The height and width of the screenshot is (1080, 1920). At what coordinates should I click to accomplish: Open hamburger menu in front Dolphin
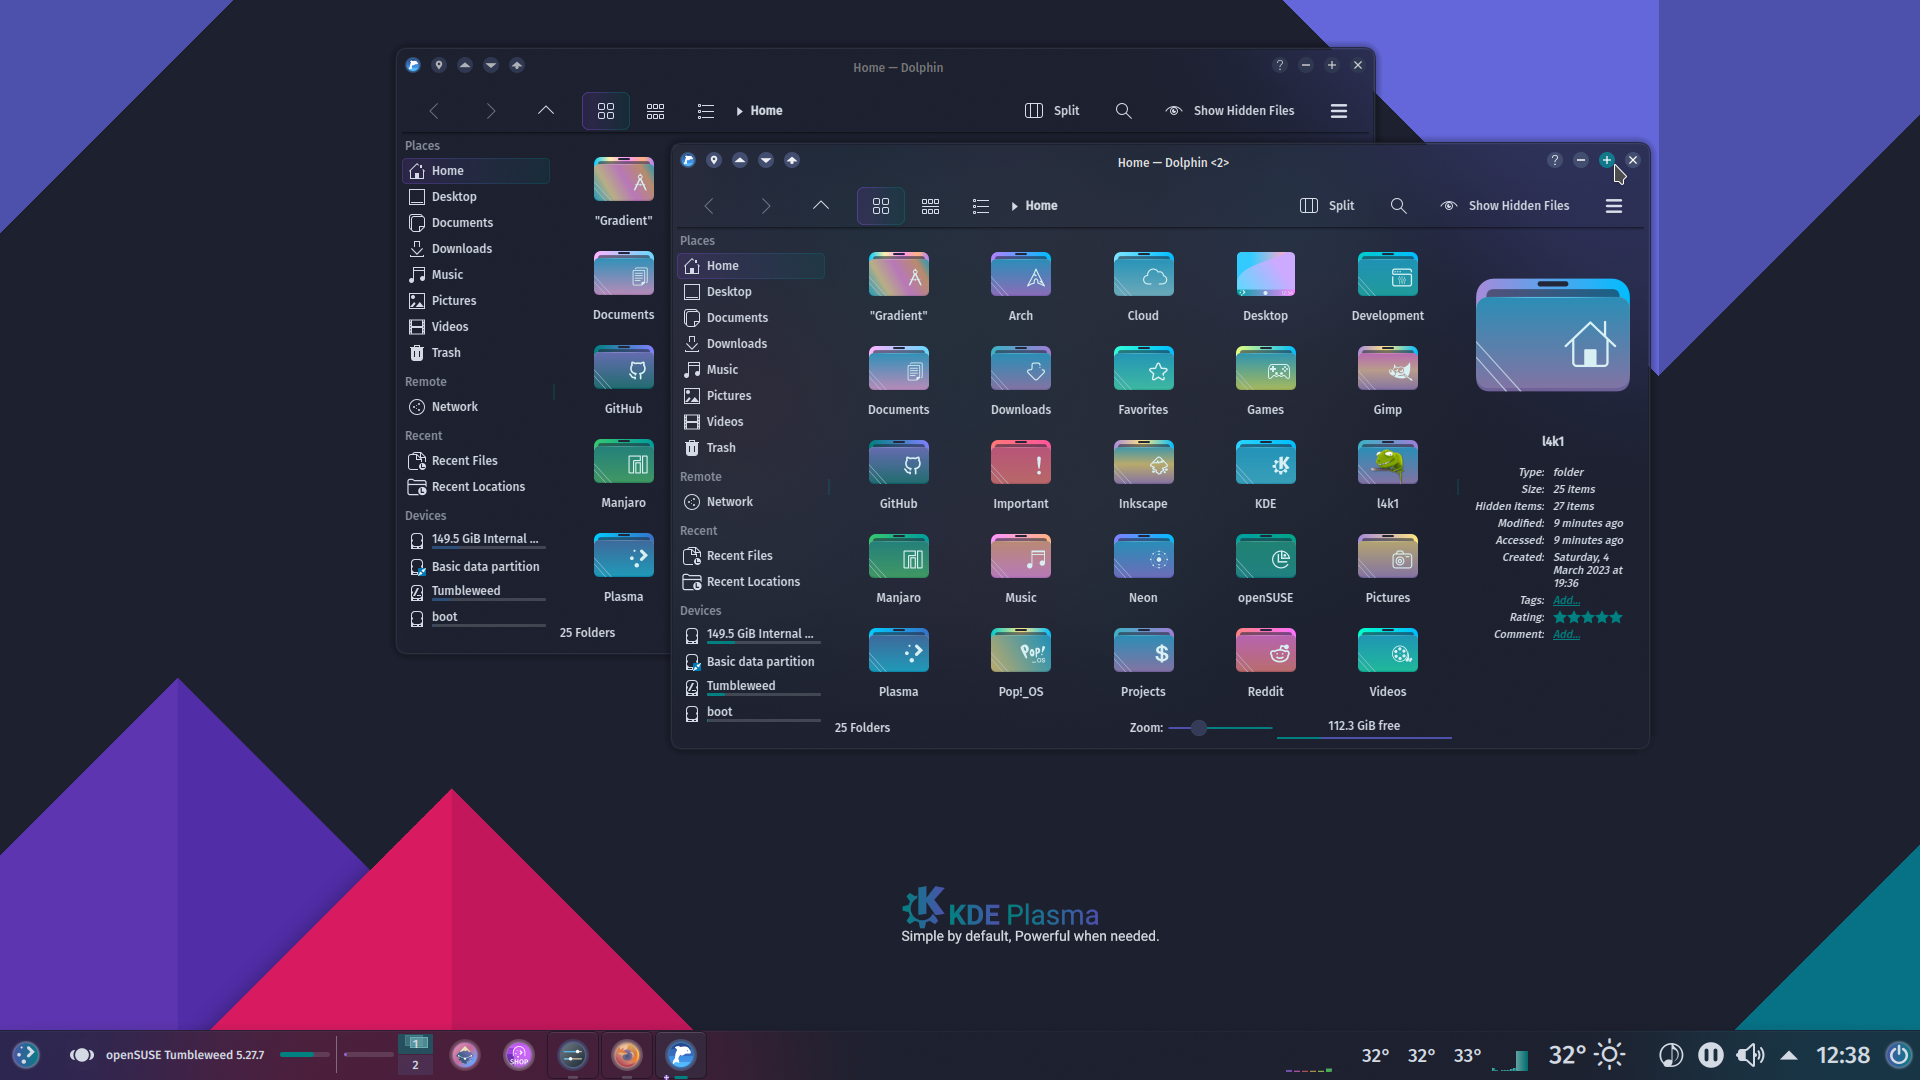click(1613, 206)
